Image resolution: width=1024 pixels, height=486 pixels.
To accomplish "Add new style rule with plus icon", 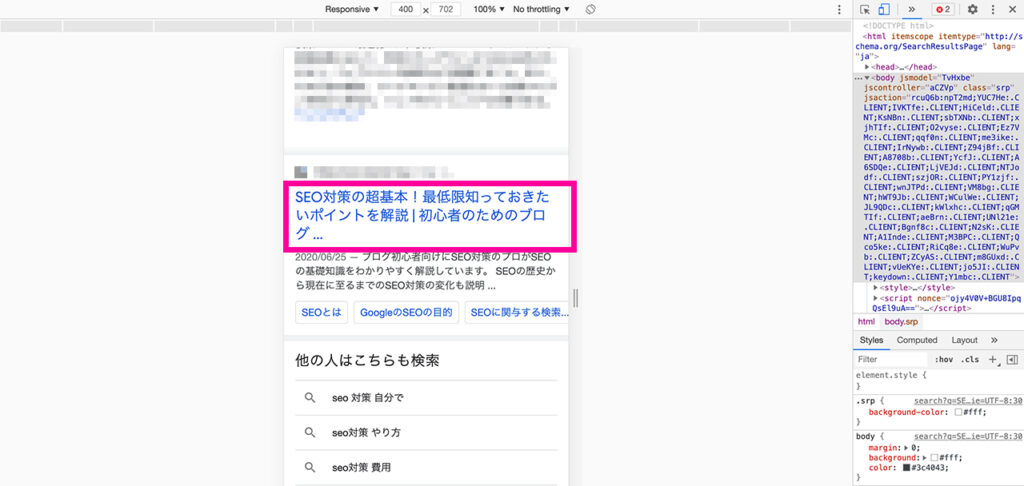I will [993, 359].
